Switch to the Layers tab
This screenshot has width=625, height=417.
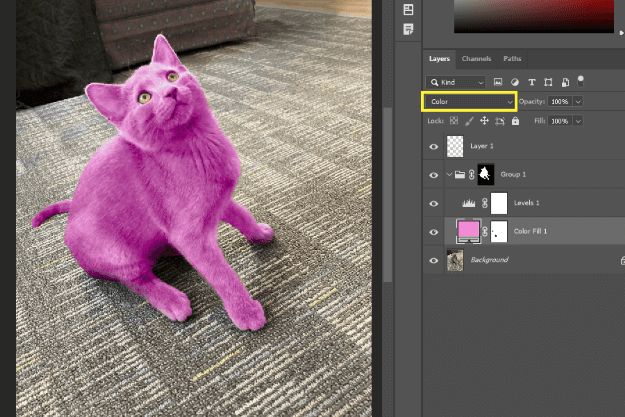pyautogui.click(x=439, y=59)
